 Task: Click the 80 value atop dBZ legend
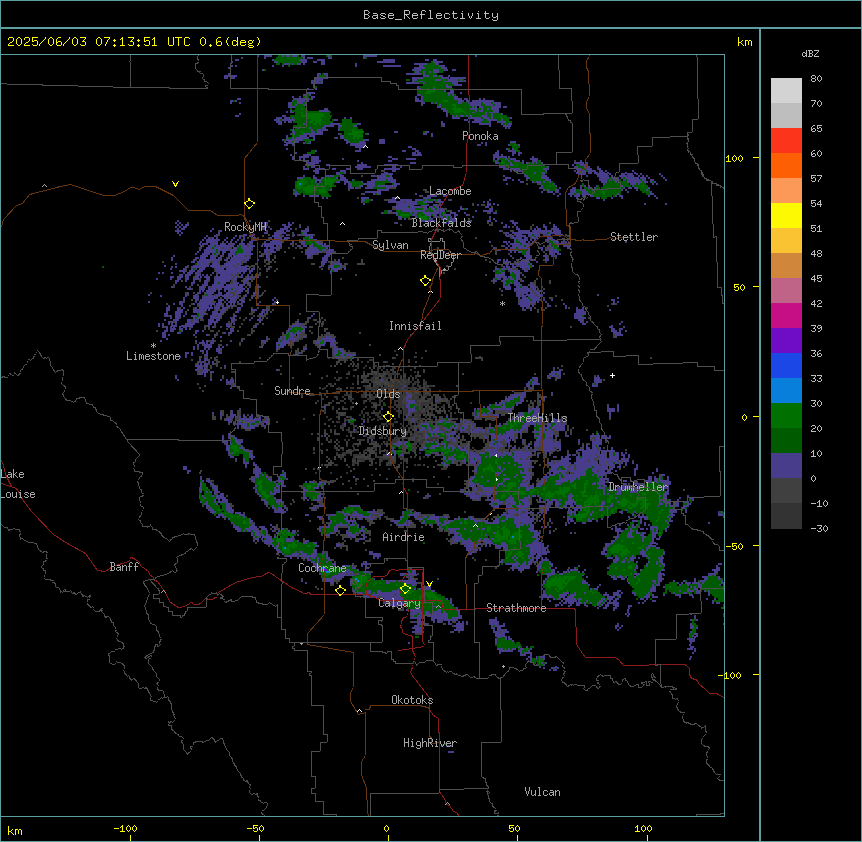coord(816,79)
